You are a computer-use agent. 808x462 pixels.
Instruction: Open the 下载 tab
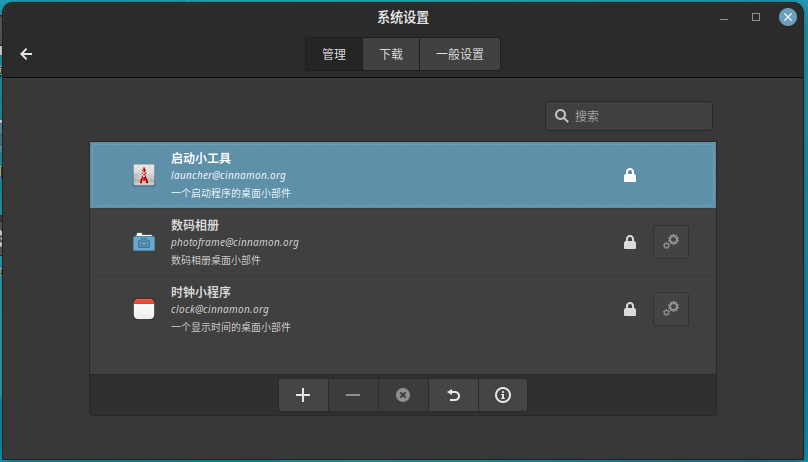391,54
